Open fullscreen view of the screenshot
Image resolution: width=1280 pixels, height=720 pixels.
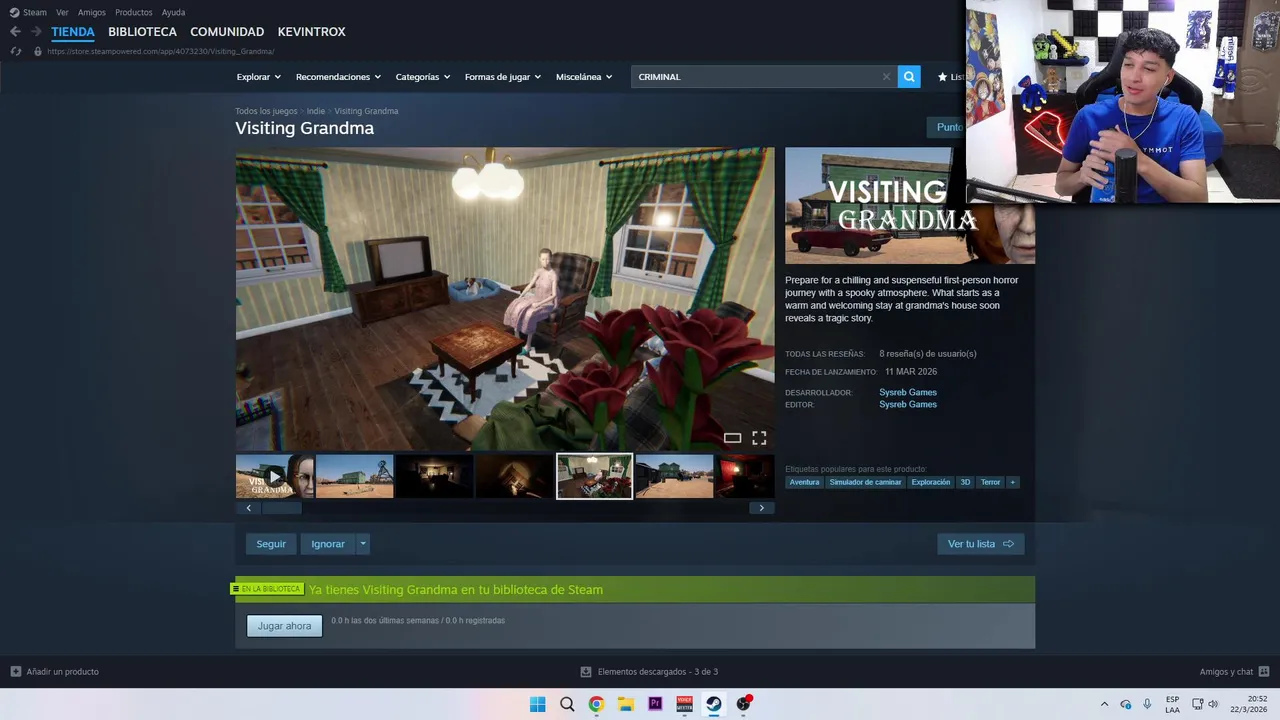759,438
